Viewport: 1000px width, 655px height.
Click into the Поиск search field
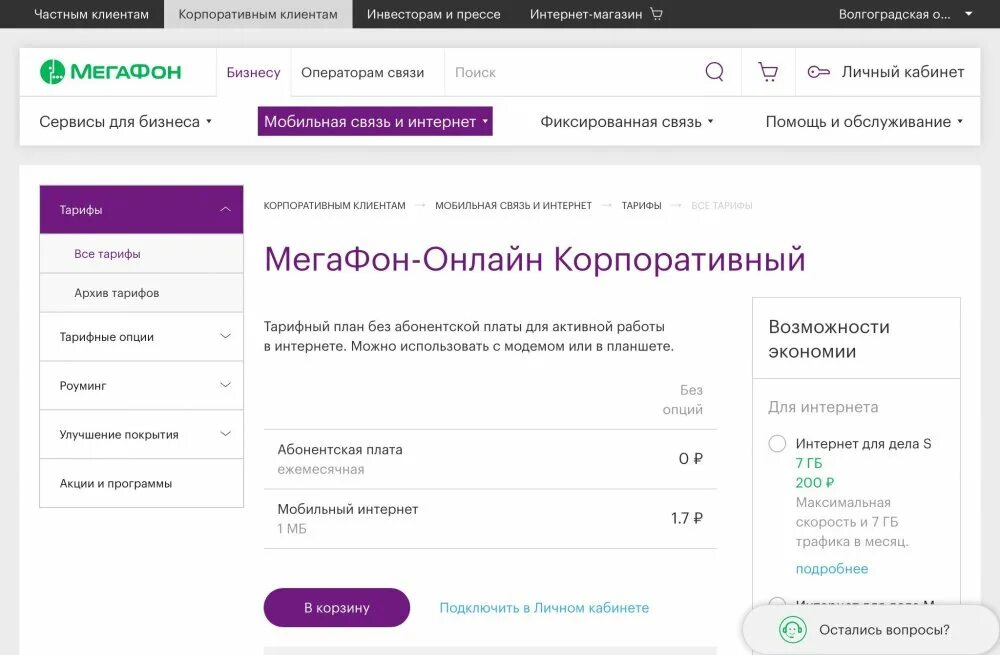574,72
